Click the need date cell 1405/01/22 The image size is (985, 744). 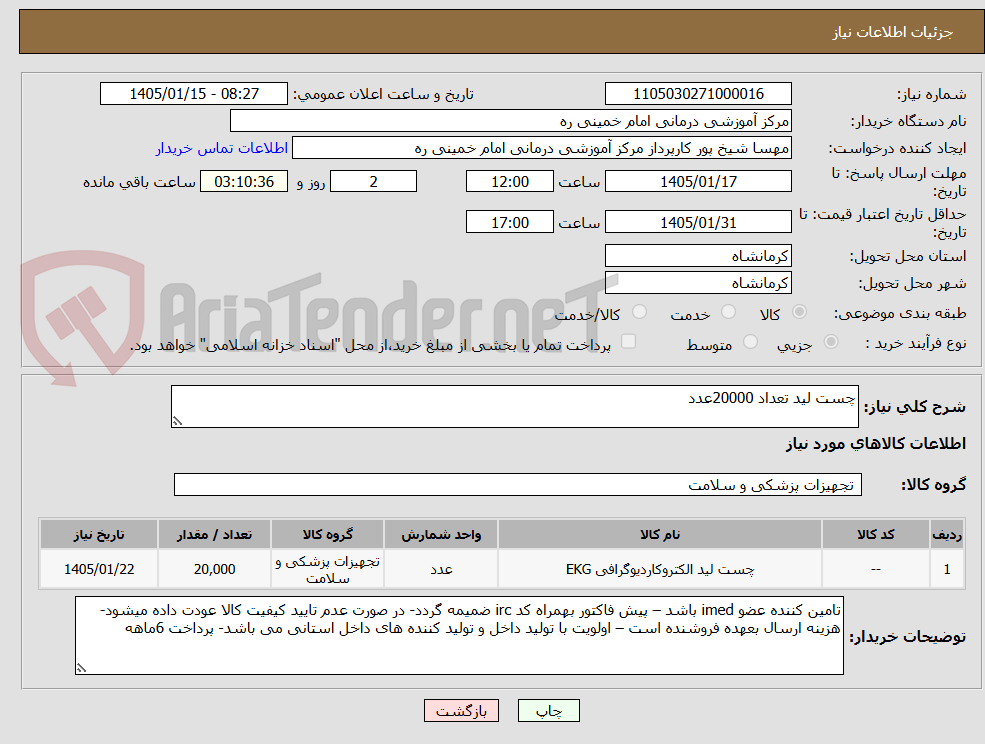tap(99, 569)
